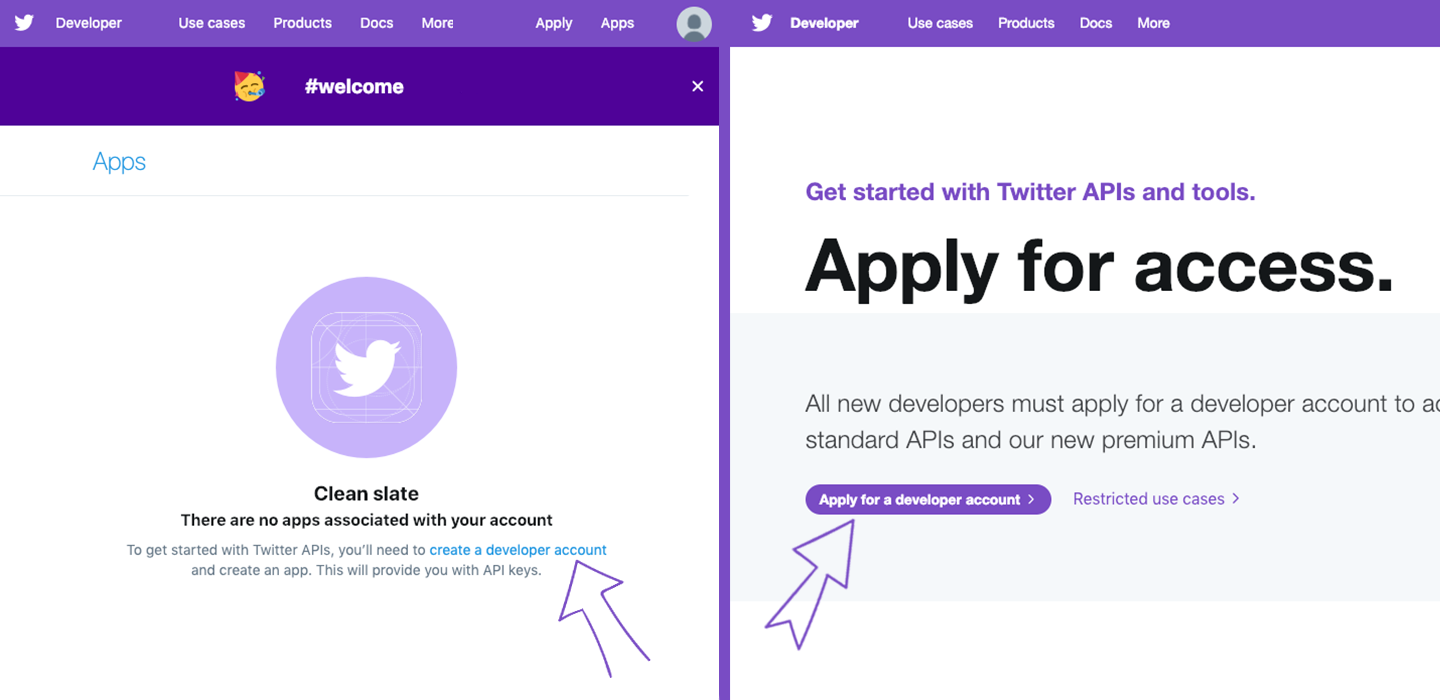The image size is (1440, 700).
Task: Open Use cases menu in left header
Action: [x=212, y=23]
